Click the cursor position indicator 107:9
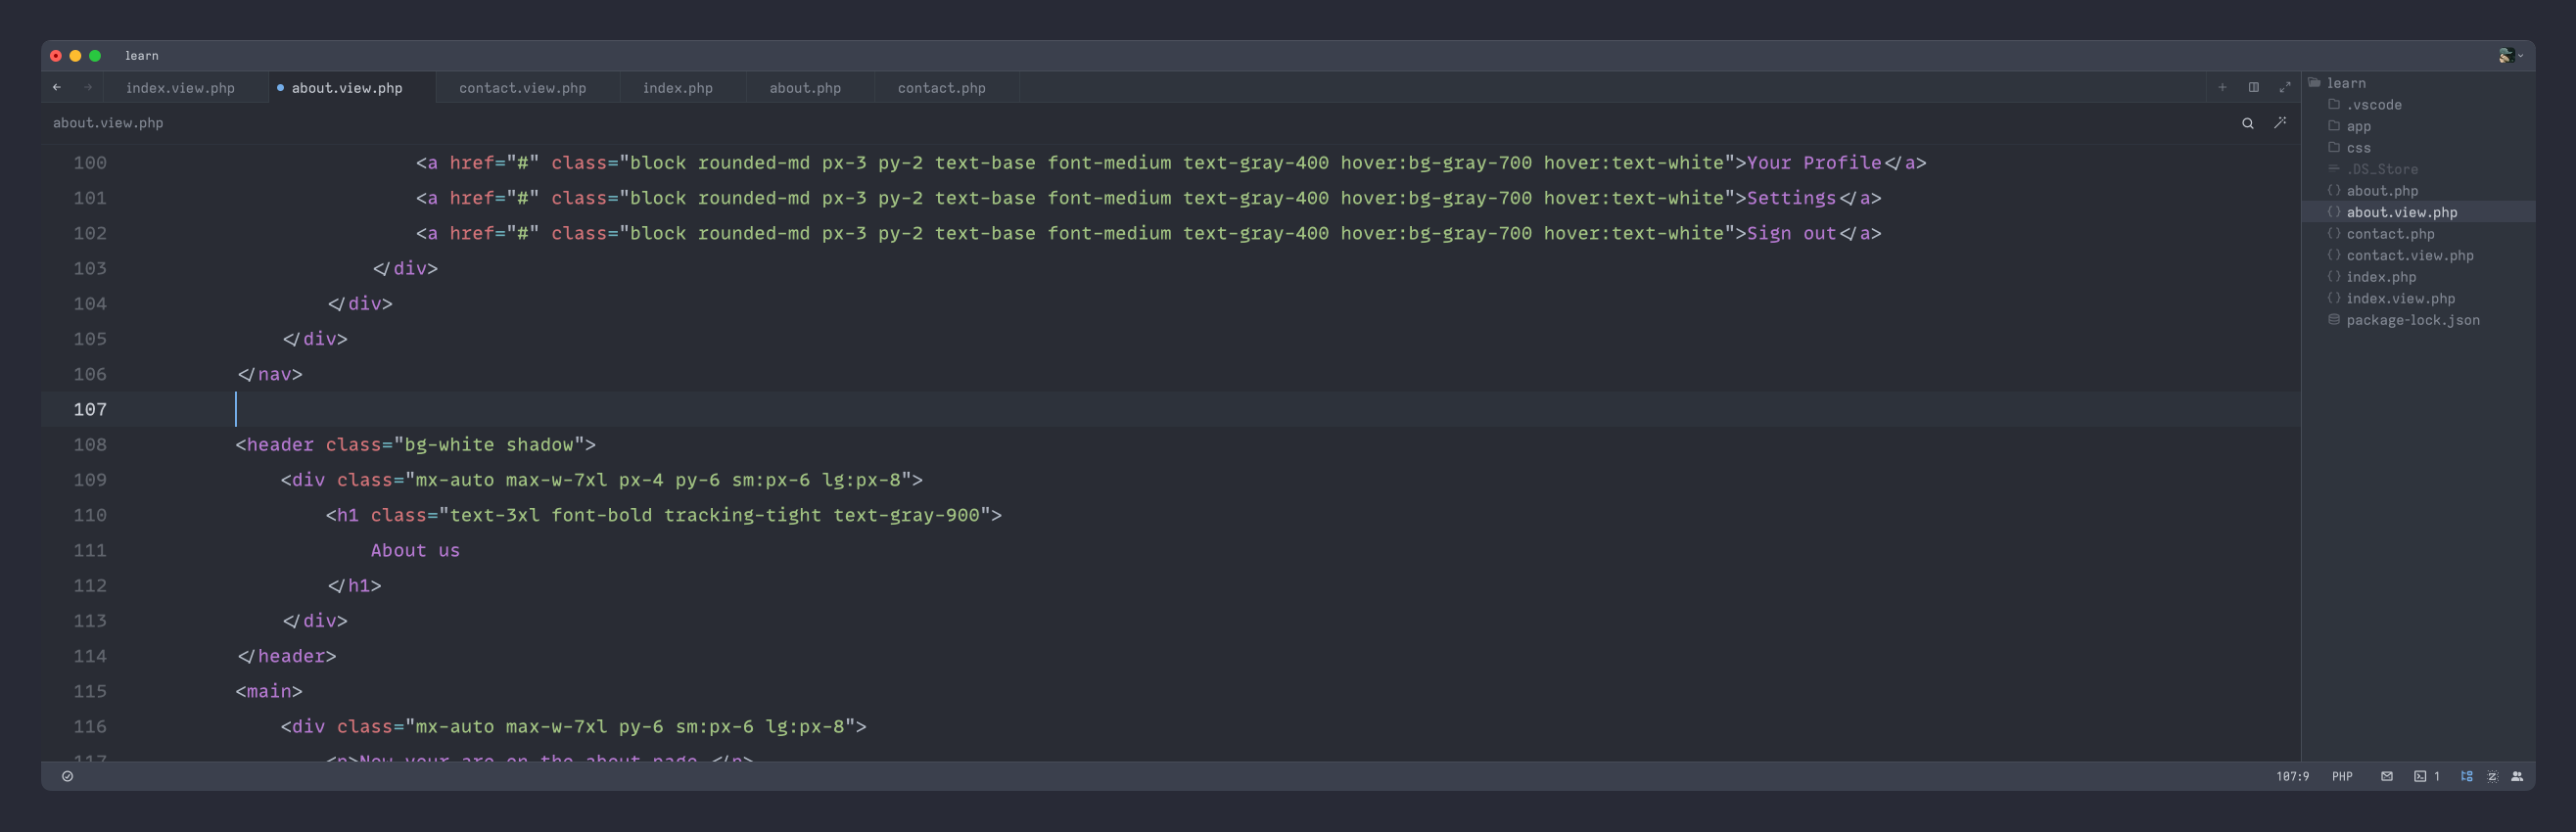This screenshot has width=2576, height=832. point(2292,776)
